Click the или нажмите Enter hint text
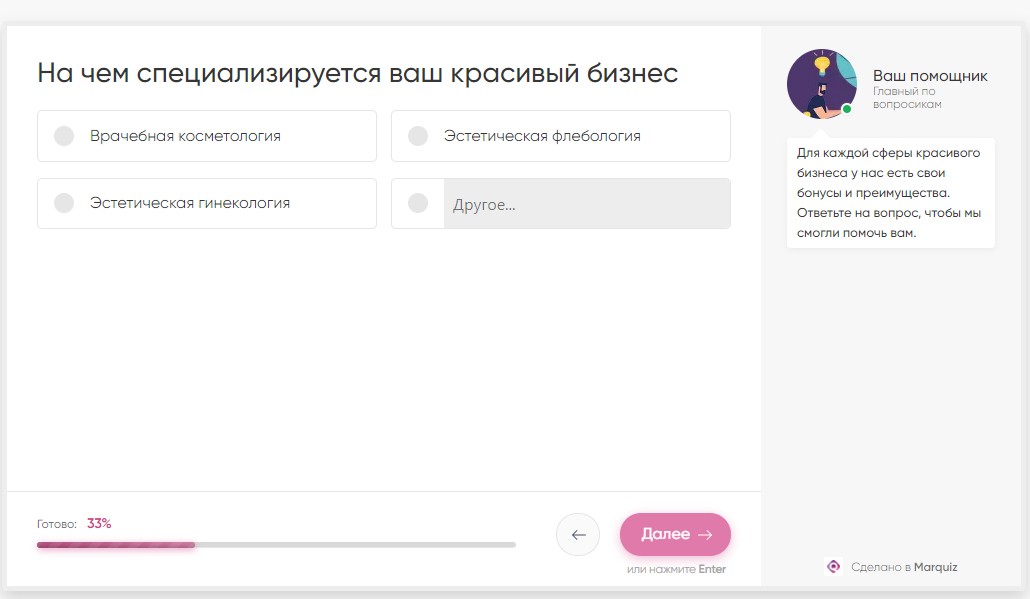Image resolution: width=1030 pixels, height=599 pixels. pos(675,568)
